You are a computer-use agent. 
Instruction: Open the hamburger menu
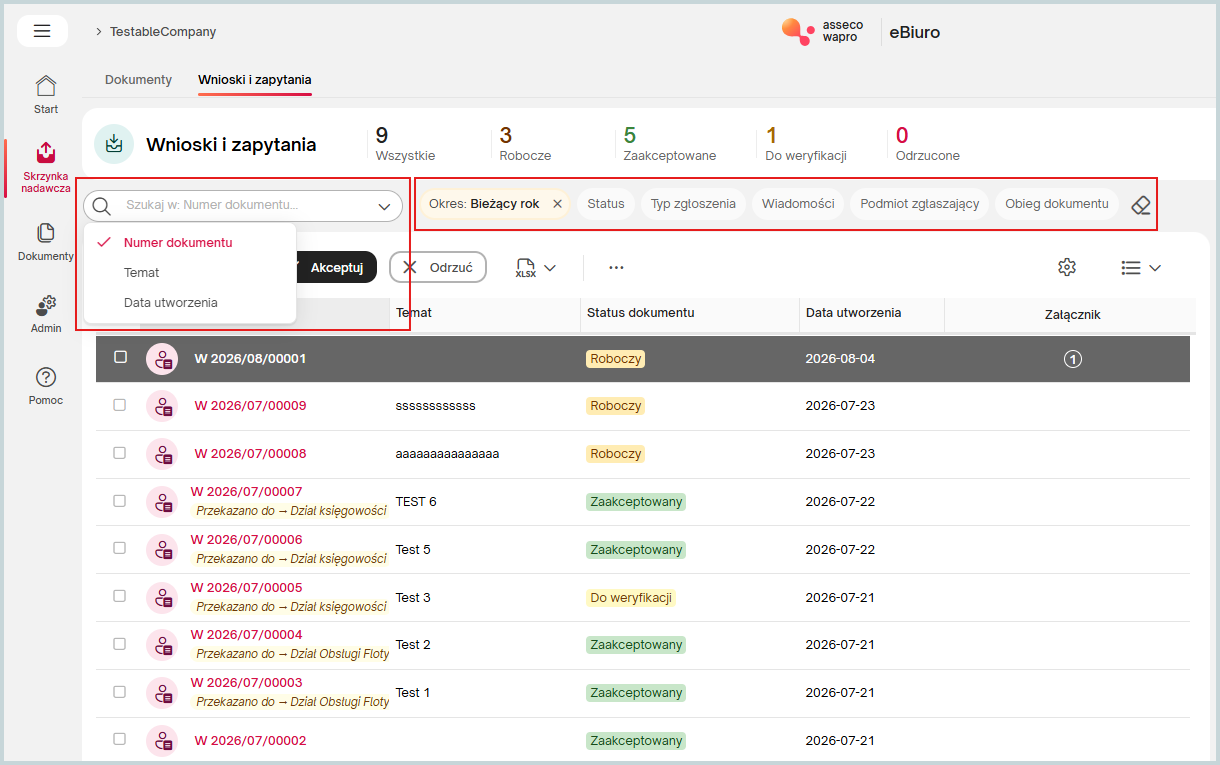coord(42,31)
